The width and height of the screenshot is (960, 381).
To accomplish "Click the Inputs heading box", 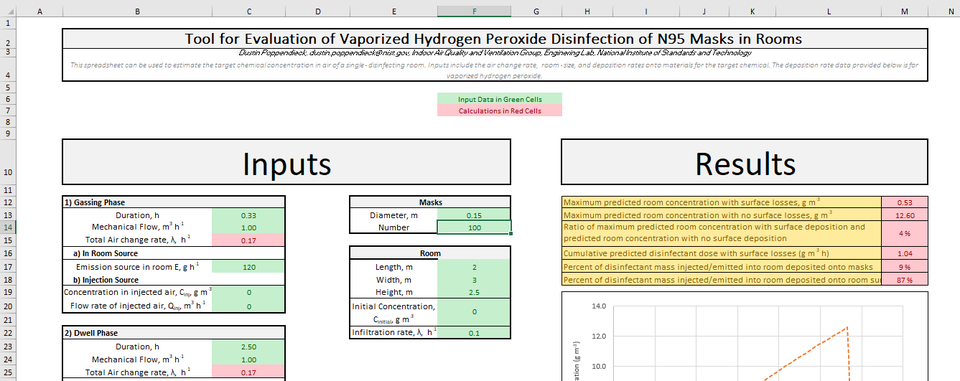I will [x=286, y=162].
